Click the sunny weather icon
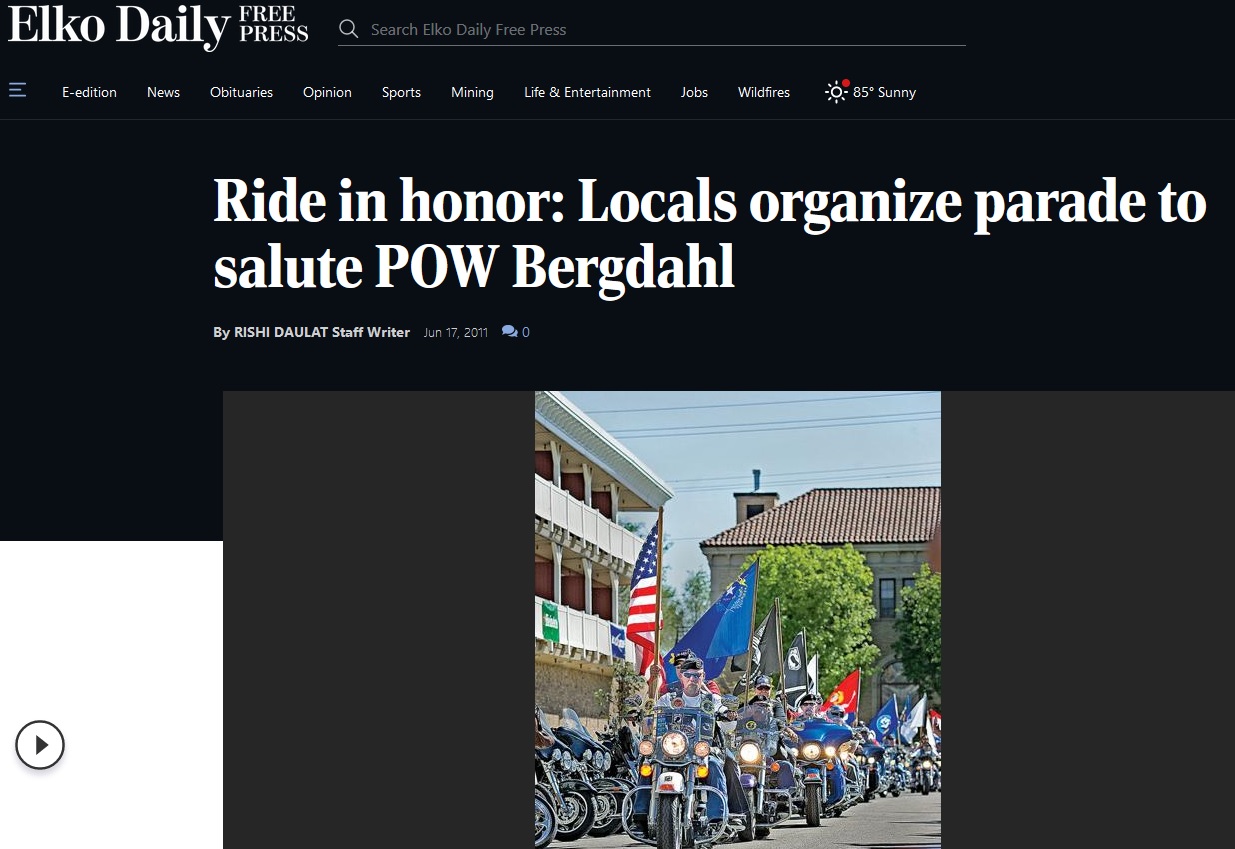The width and height of the screenshot is (1235, 849). click(x=836, y=92)
